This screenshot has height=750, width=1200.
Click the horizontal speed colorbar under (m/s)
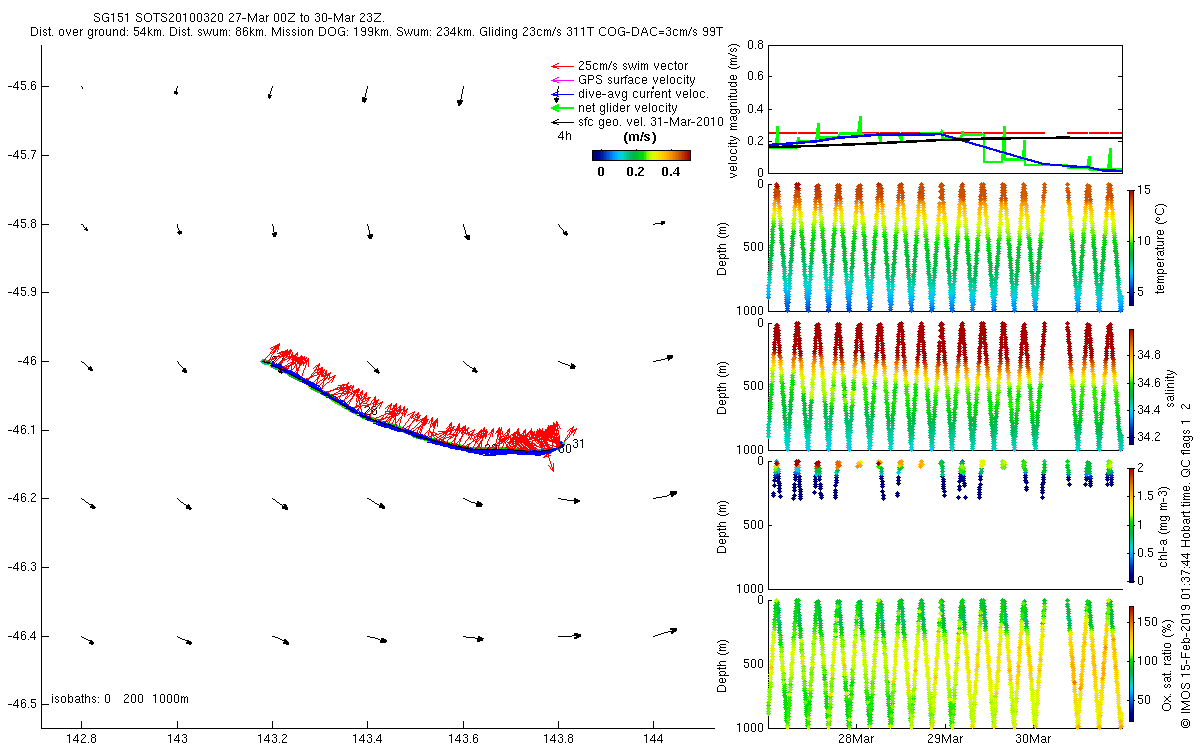(x=641, y=155)
